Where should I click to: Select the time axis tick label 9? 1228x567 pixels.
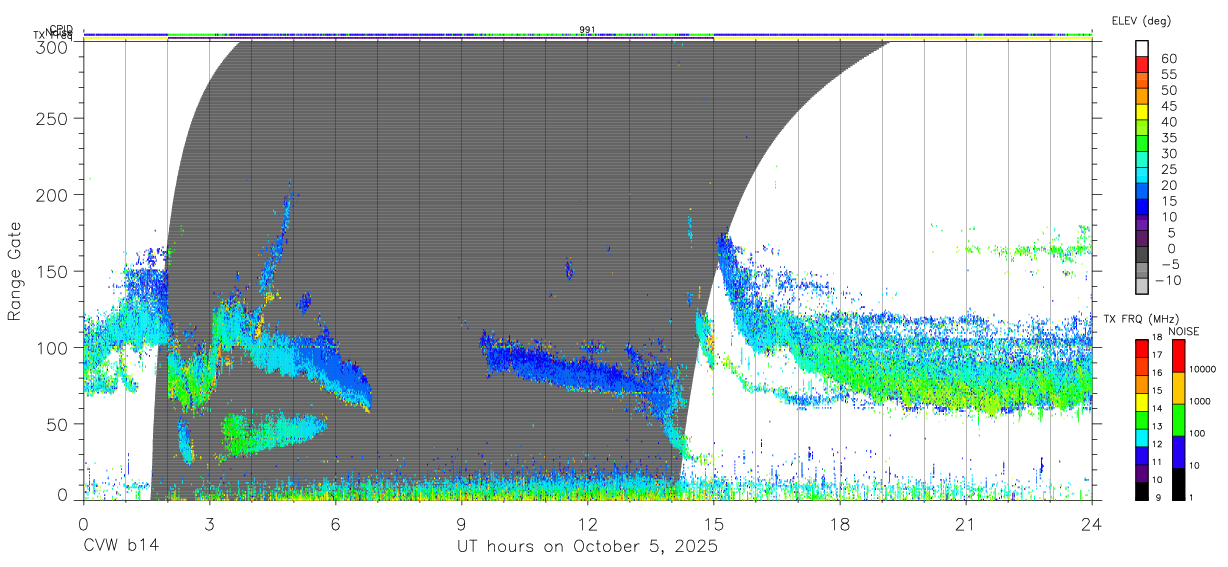[x=461, y=524]
